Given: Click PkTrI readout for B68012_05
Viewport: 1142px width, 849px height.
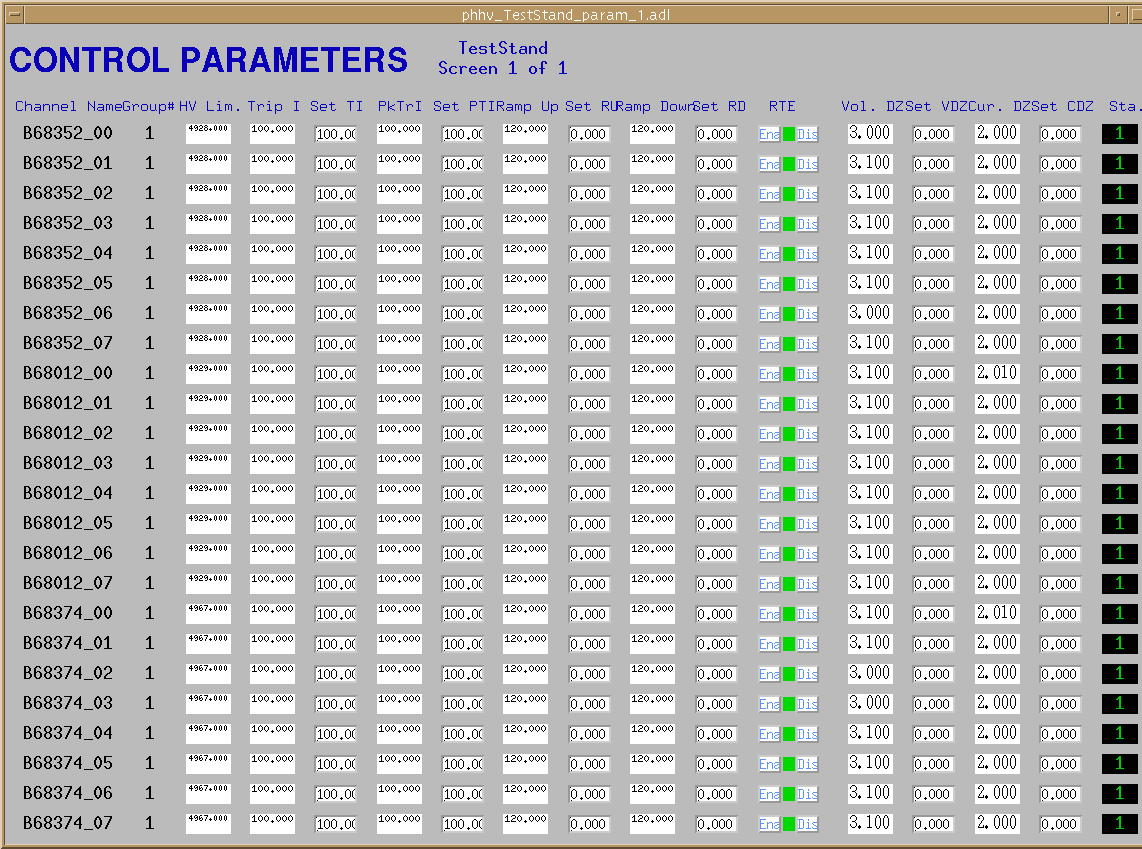Looking at the screenshot, I should [x=399, y=523].
